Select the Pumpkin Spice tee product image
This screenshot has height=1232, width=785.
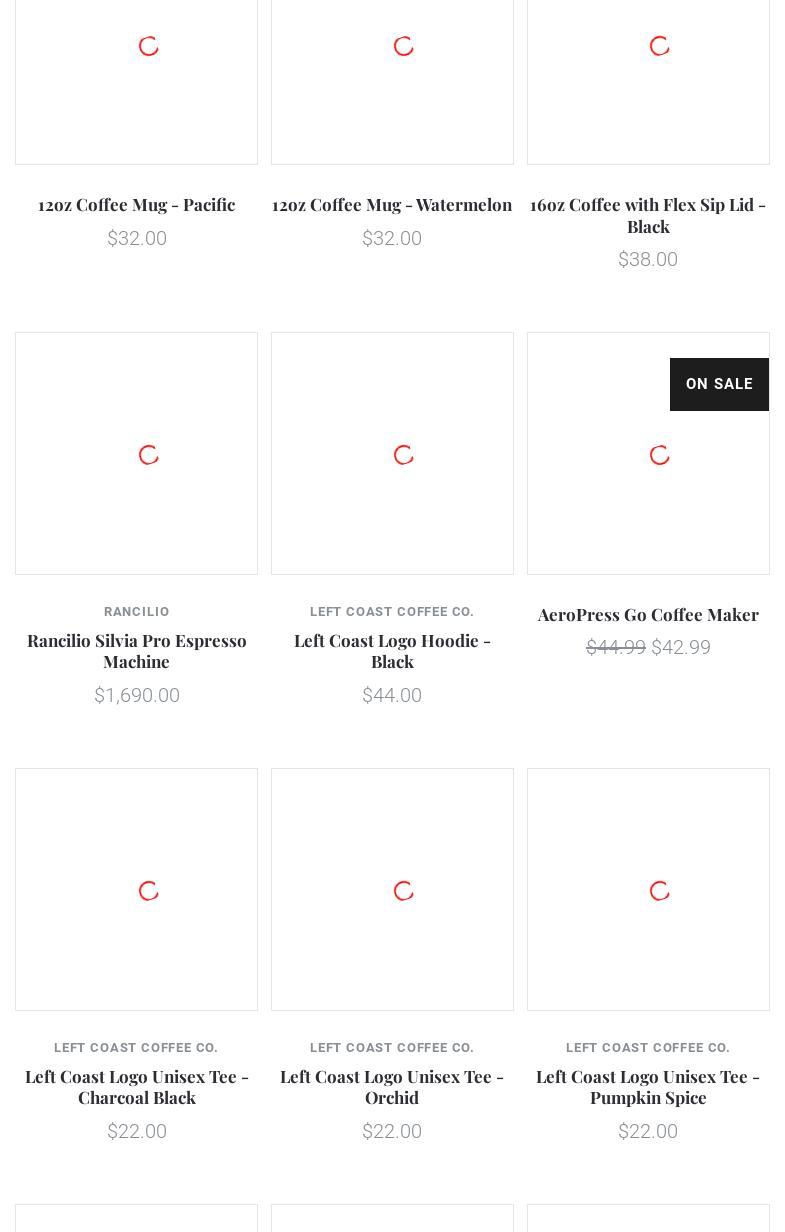coord(648,889)
